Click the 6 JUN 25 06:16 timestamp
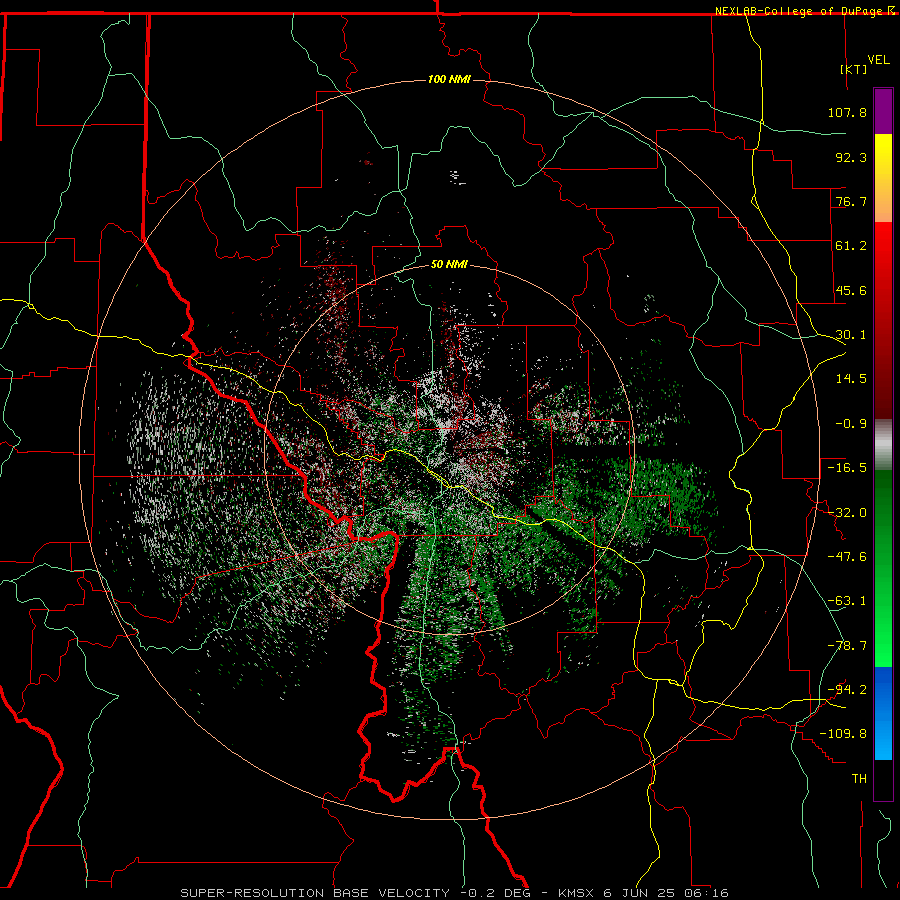 666,893
